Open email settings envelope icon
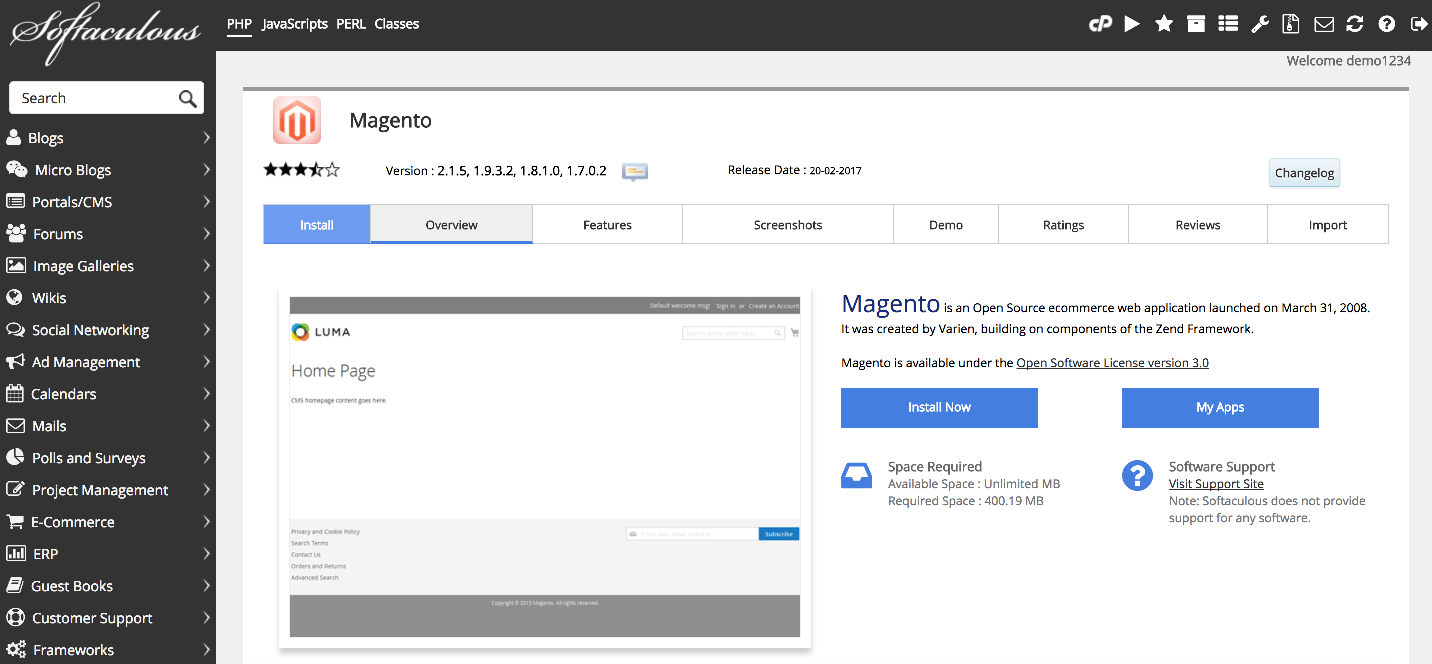The height and width of the screenshot is (664, 1432). pyautogui.click(x=1324, y=24)
